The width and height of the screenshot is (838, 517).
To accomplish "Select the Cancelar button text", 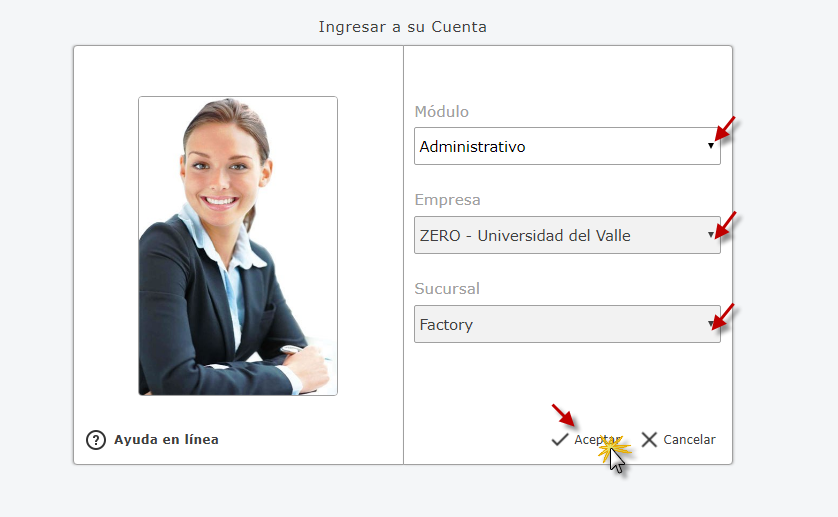I will click(689, 439).
